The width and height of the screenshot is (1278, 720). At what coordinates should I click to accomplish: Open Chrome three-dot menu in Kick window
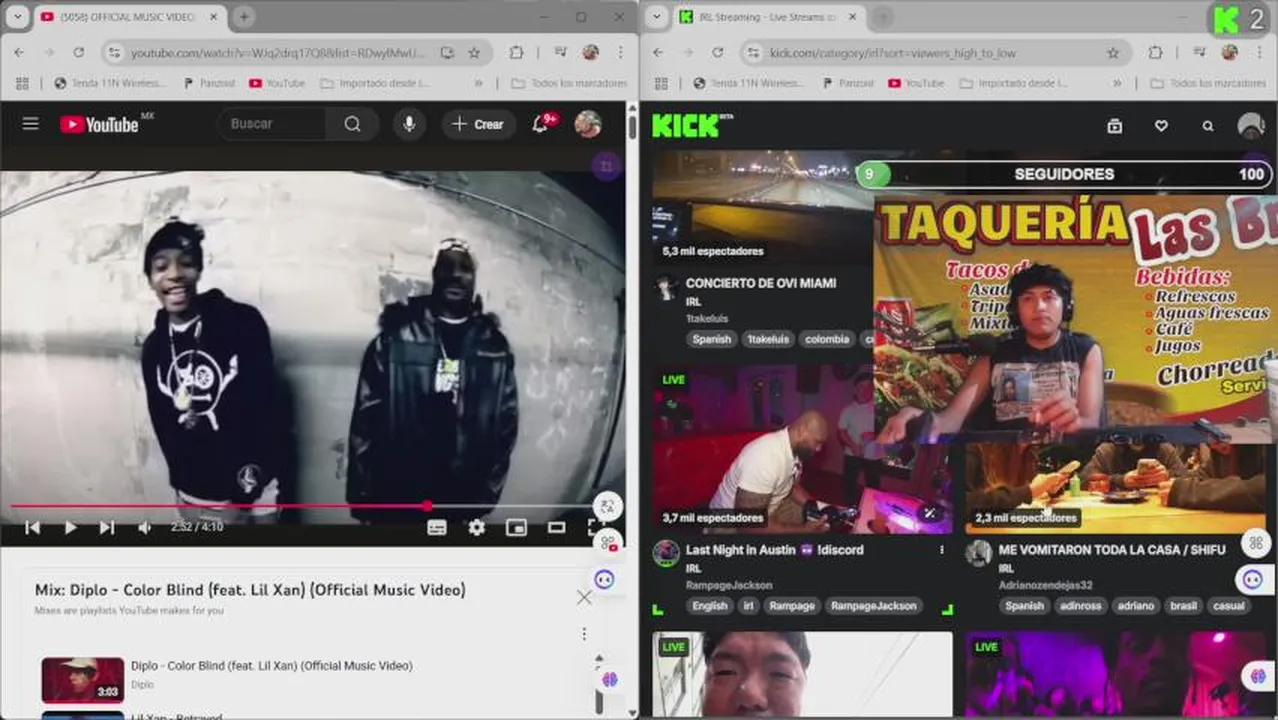pyautogui.click(x=1259, y=53)
